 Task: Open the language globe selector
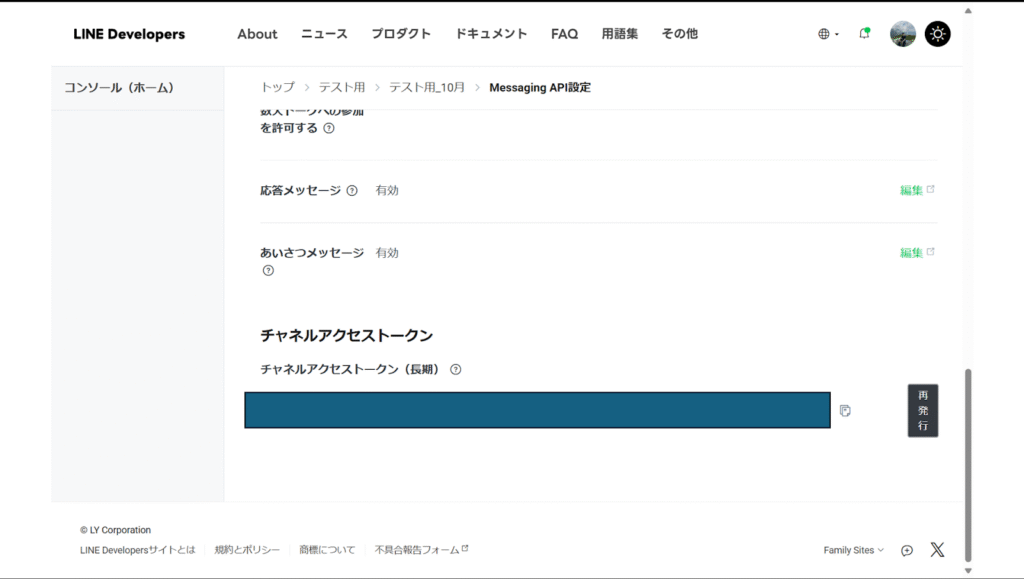(828, 34)
